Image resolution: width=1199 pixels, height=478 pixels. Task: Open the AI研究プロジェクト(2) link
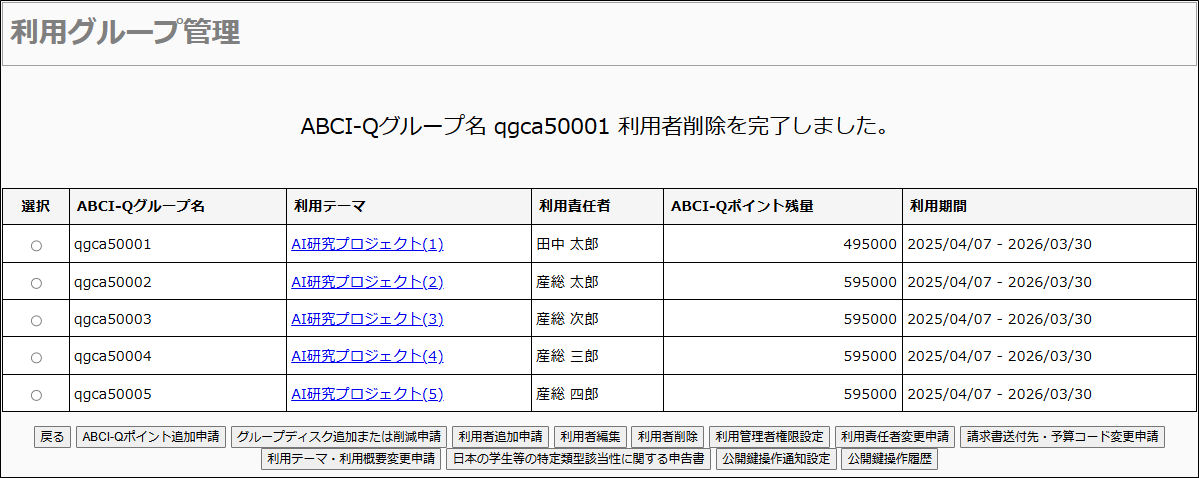point(367,282)
